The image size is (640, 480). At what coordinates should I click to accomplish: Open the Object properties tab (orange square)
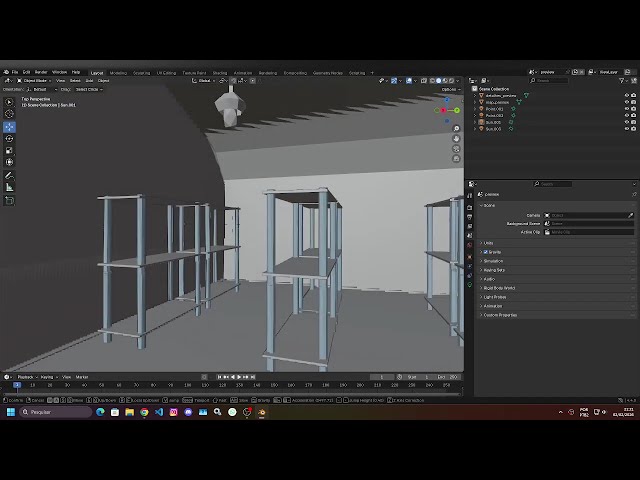[469, 257]
